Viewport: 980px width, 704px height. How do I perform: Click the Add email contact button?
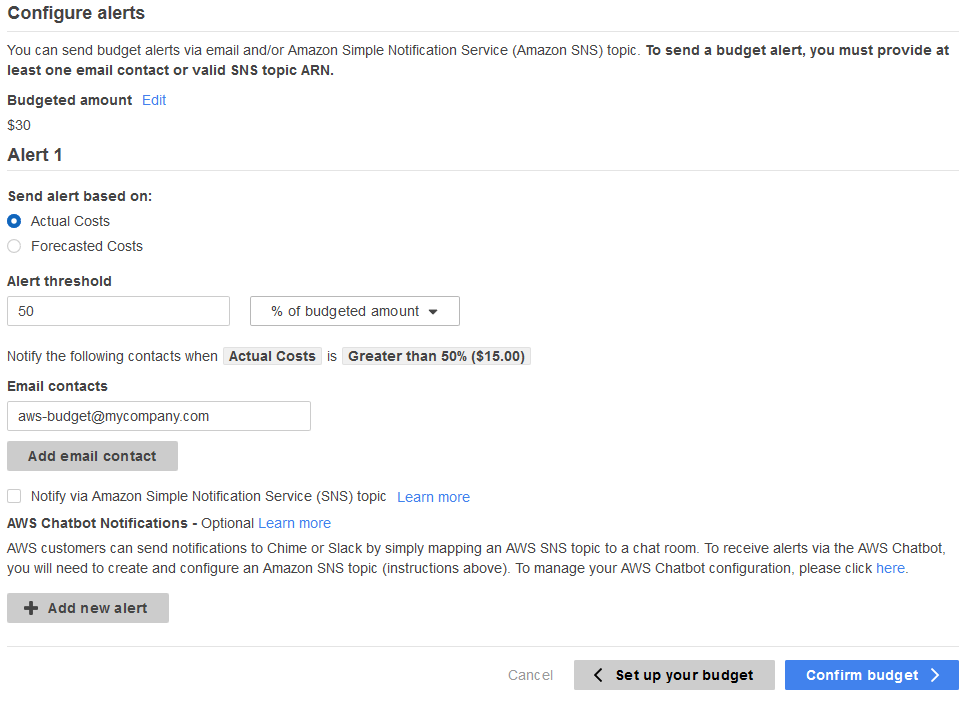point(92,456)
